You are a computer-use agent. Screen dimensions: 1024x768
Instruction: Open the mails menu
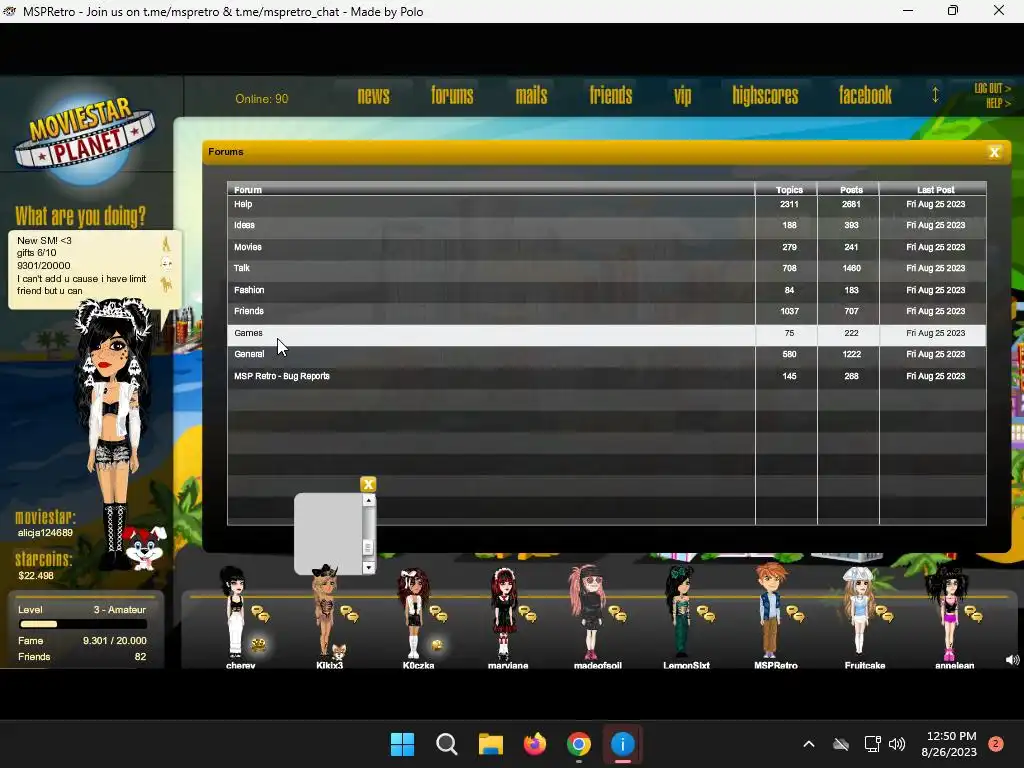pos(531,96)
